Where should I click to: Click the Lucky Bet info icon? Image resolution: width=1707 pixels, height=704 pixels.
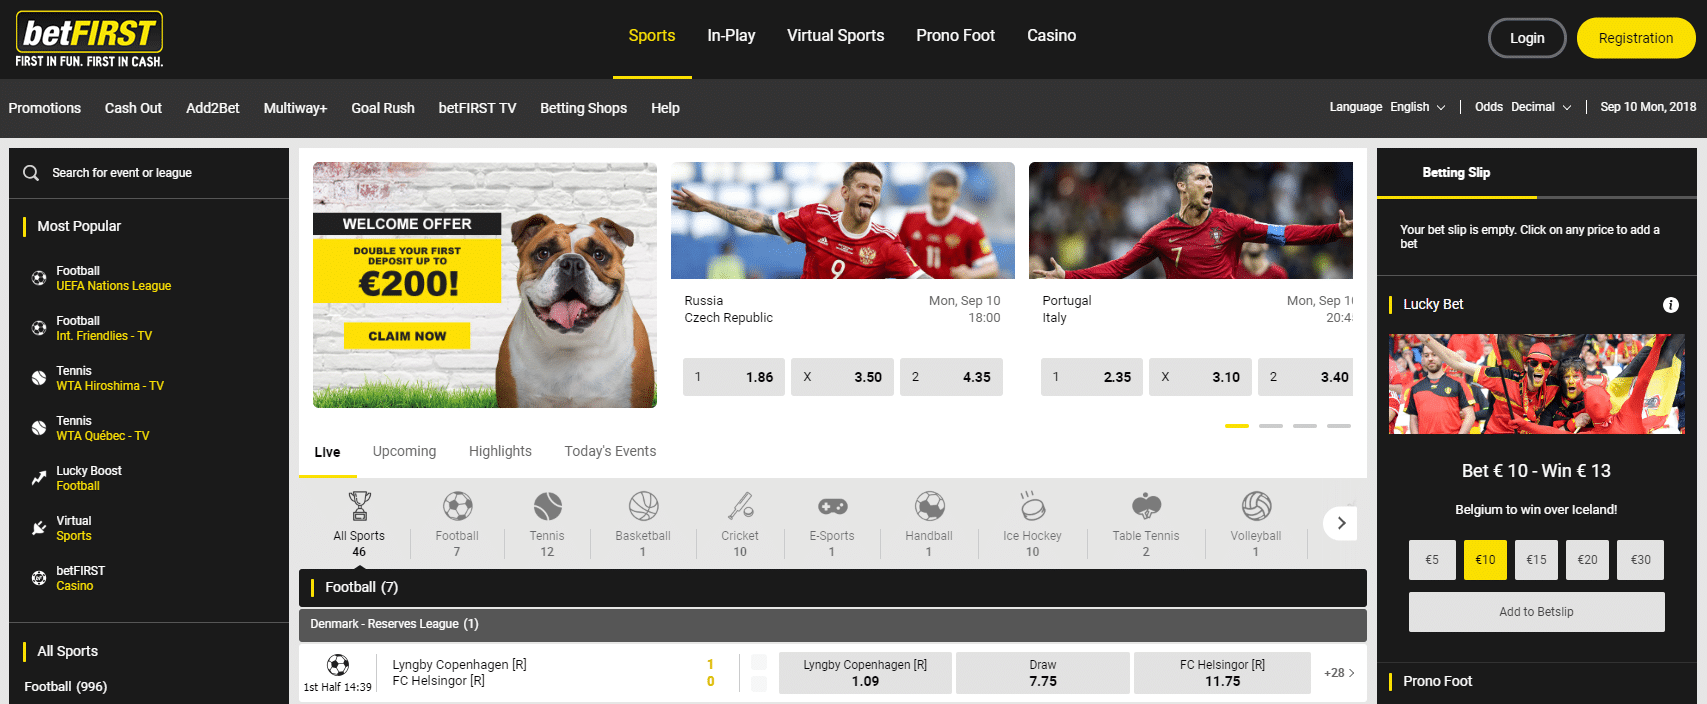(1670, 305)
